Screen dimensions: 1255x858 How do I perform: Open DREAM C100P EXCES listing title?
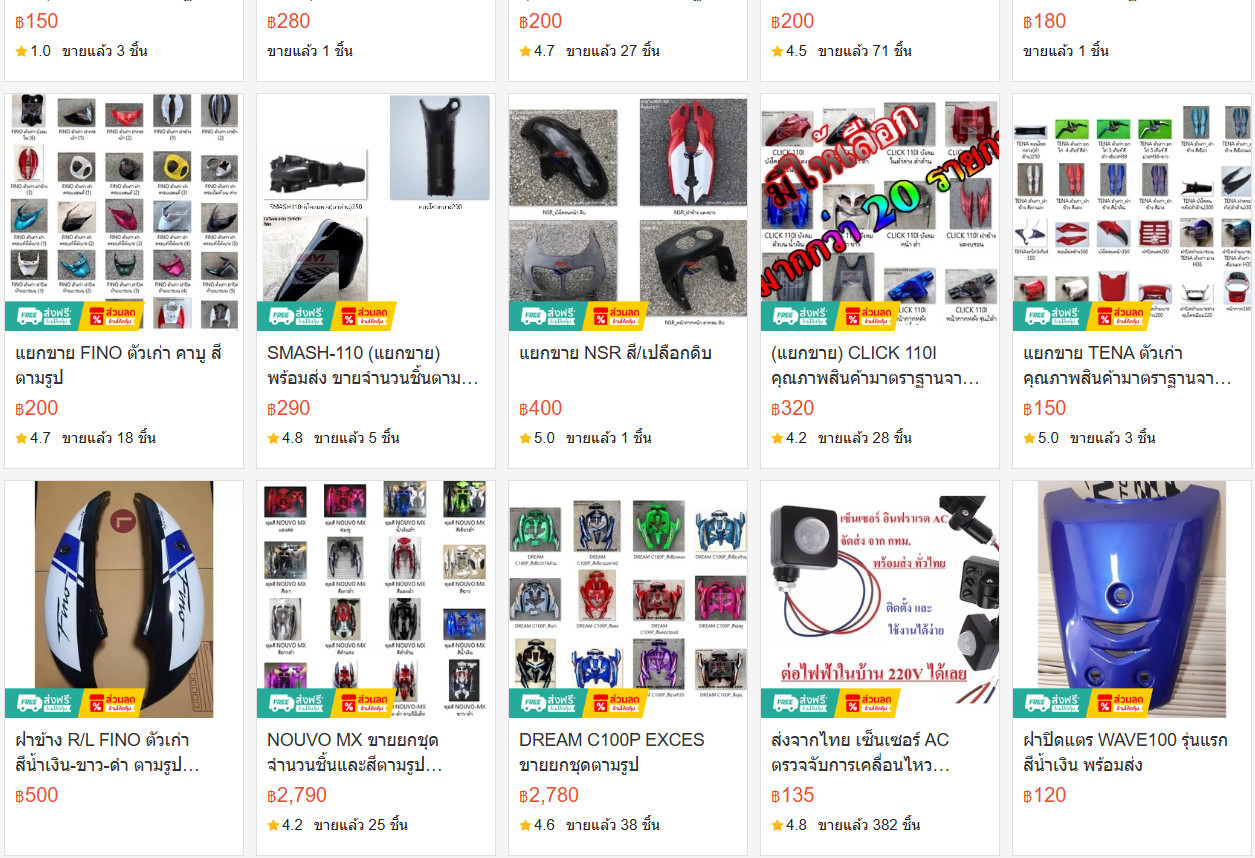[612, 753]
